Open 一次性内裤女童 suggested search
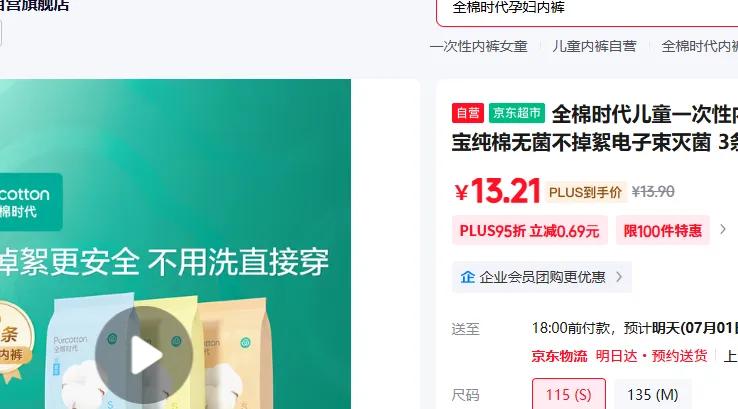Screen dimensions: 738x409 point(478,46)
